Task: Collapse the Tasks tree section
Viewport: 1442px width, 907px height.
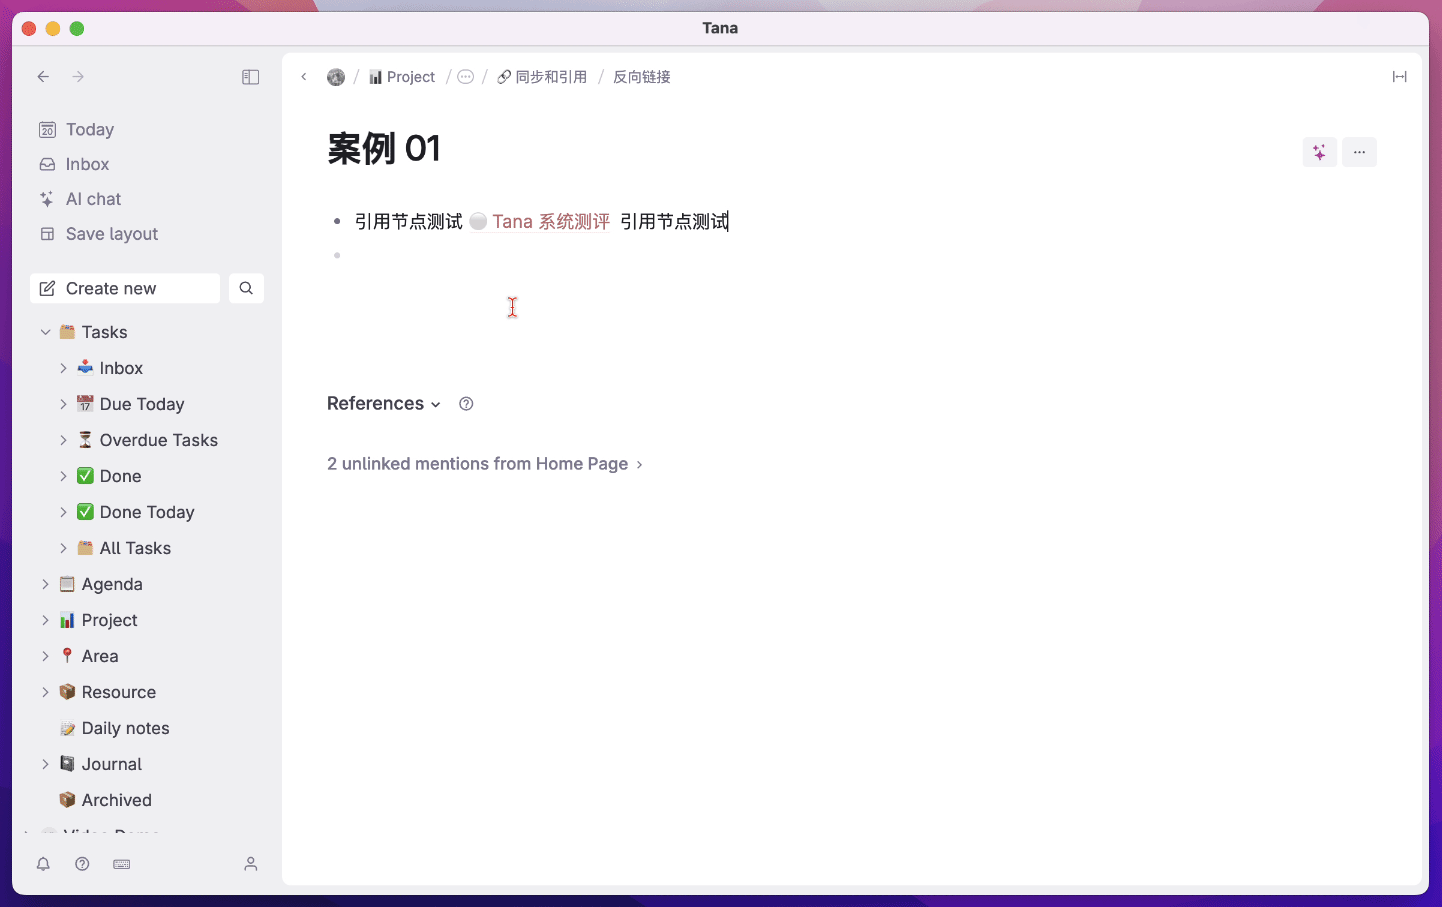Action: (45, 332)
